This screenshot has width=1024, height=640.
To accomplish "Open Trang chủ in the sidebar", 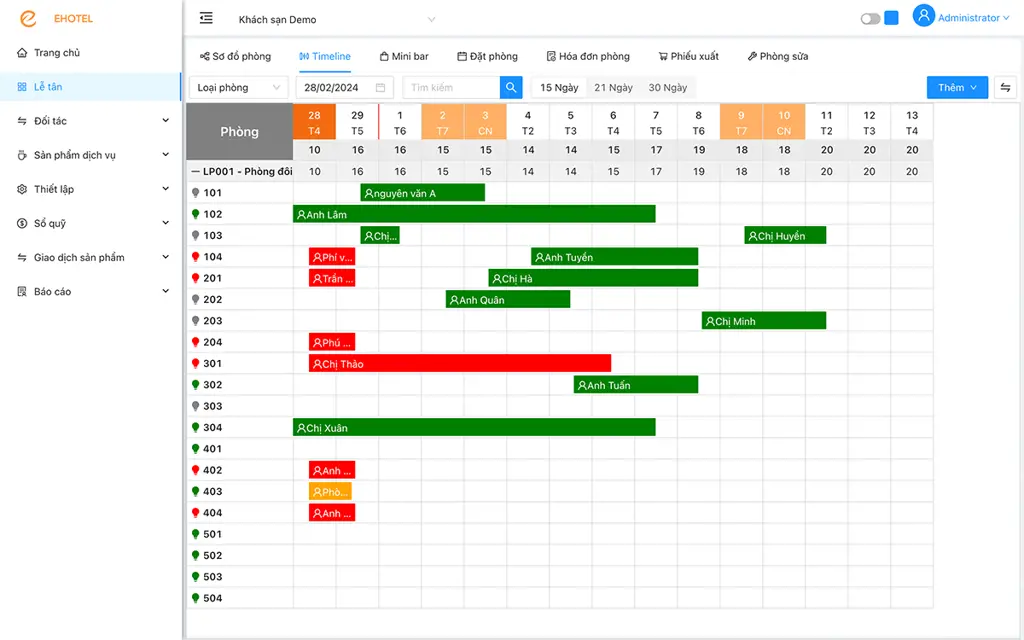I will (91, 52).
